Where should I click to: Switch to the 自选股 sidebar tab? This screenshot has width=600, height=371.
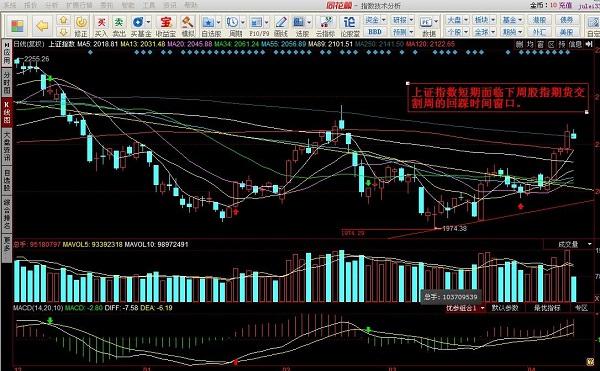pos(7,181)
